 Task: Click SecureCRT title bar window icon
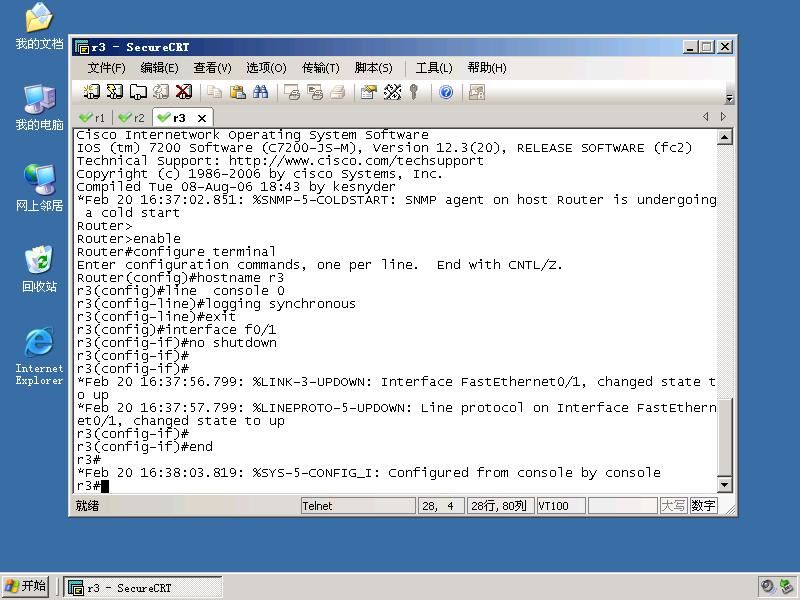[x=82, y=47]
